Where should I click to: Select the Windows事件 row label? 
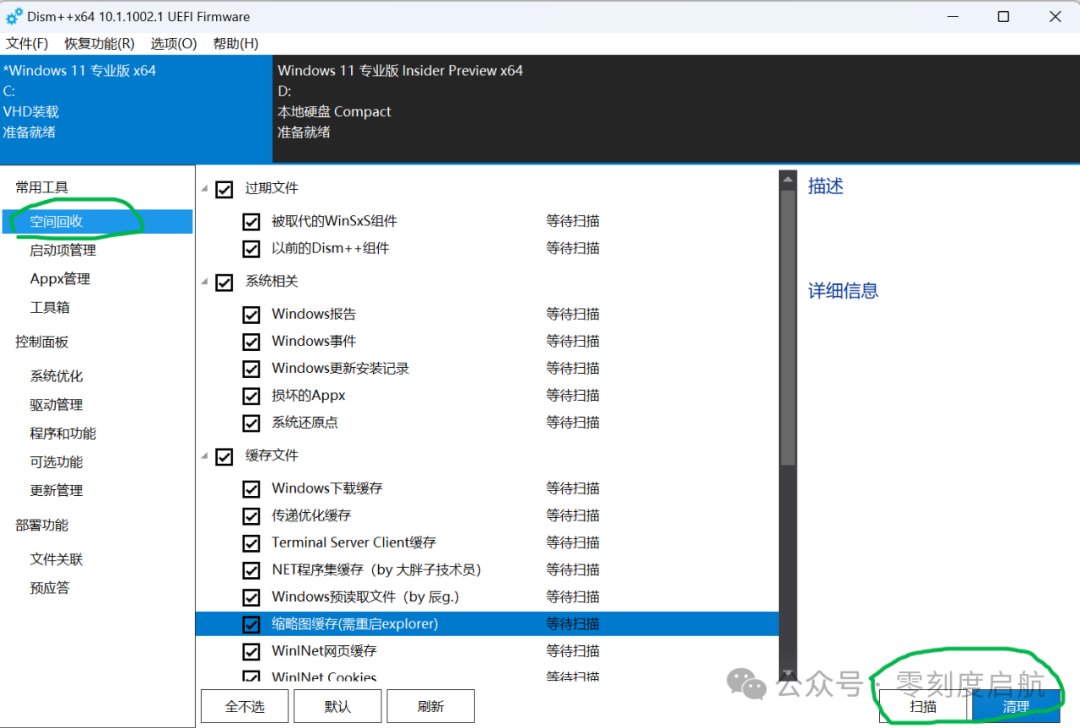(313, 341)
